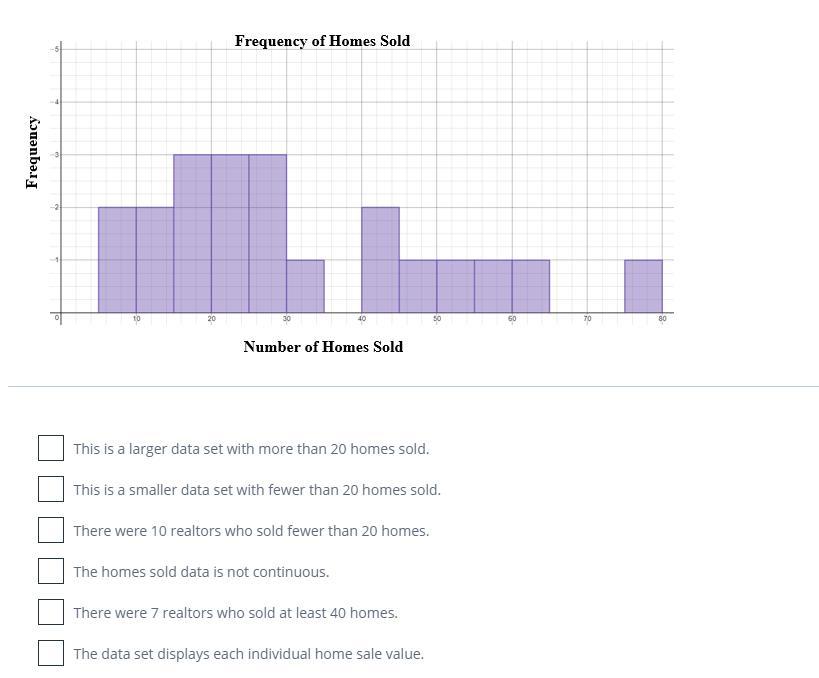This screenshot has width=819, height=678.
Task: Click the 'Number of Homes Sold' axis label
Action: tap(323, 347)
